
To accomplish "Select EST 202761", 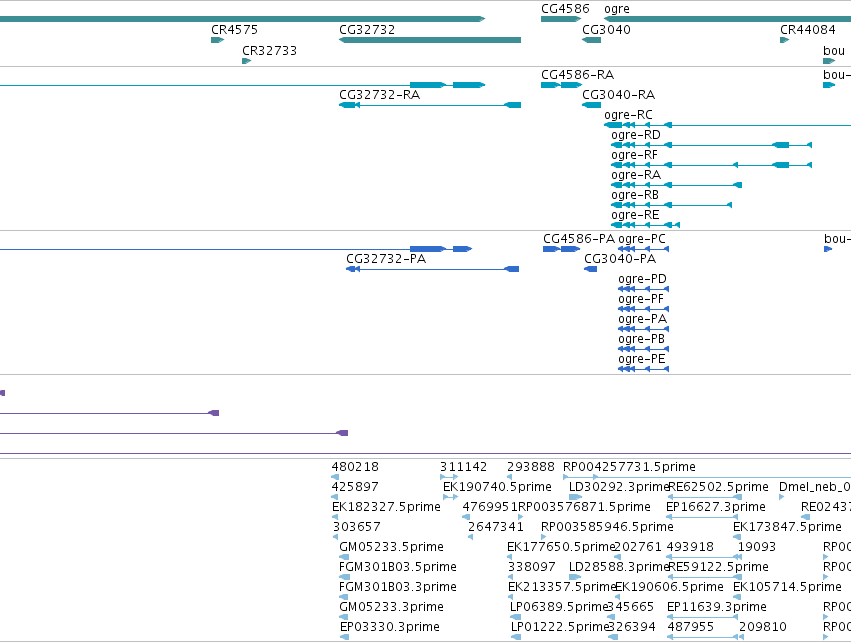I will pos(638,547).
